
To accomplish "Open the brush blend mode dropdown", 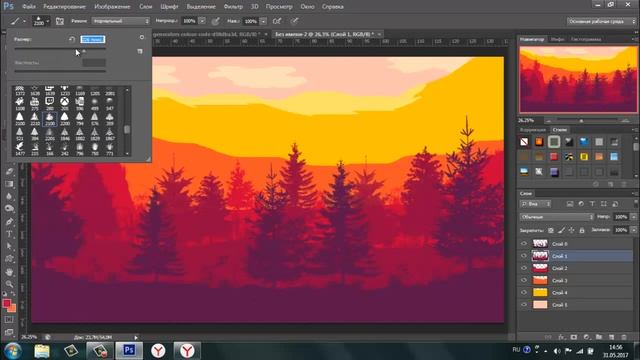I will pos(121,21).
